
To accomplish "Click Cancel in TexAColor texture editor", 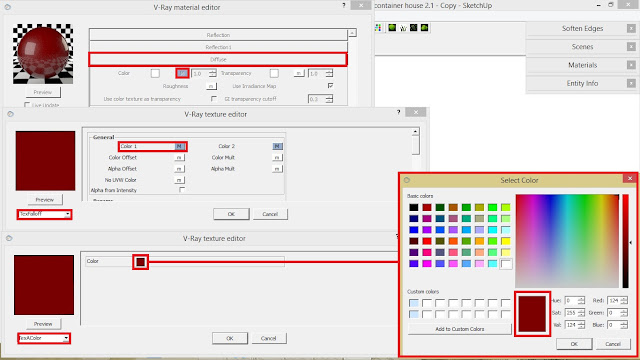I will tap(269, 338).
